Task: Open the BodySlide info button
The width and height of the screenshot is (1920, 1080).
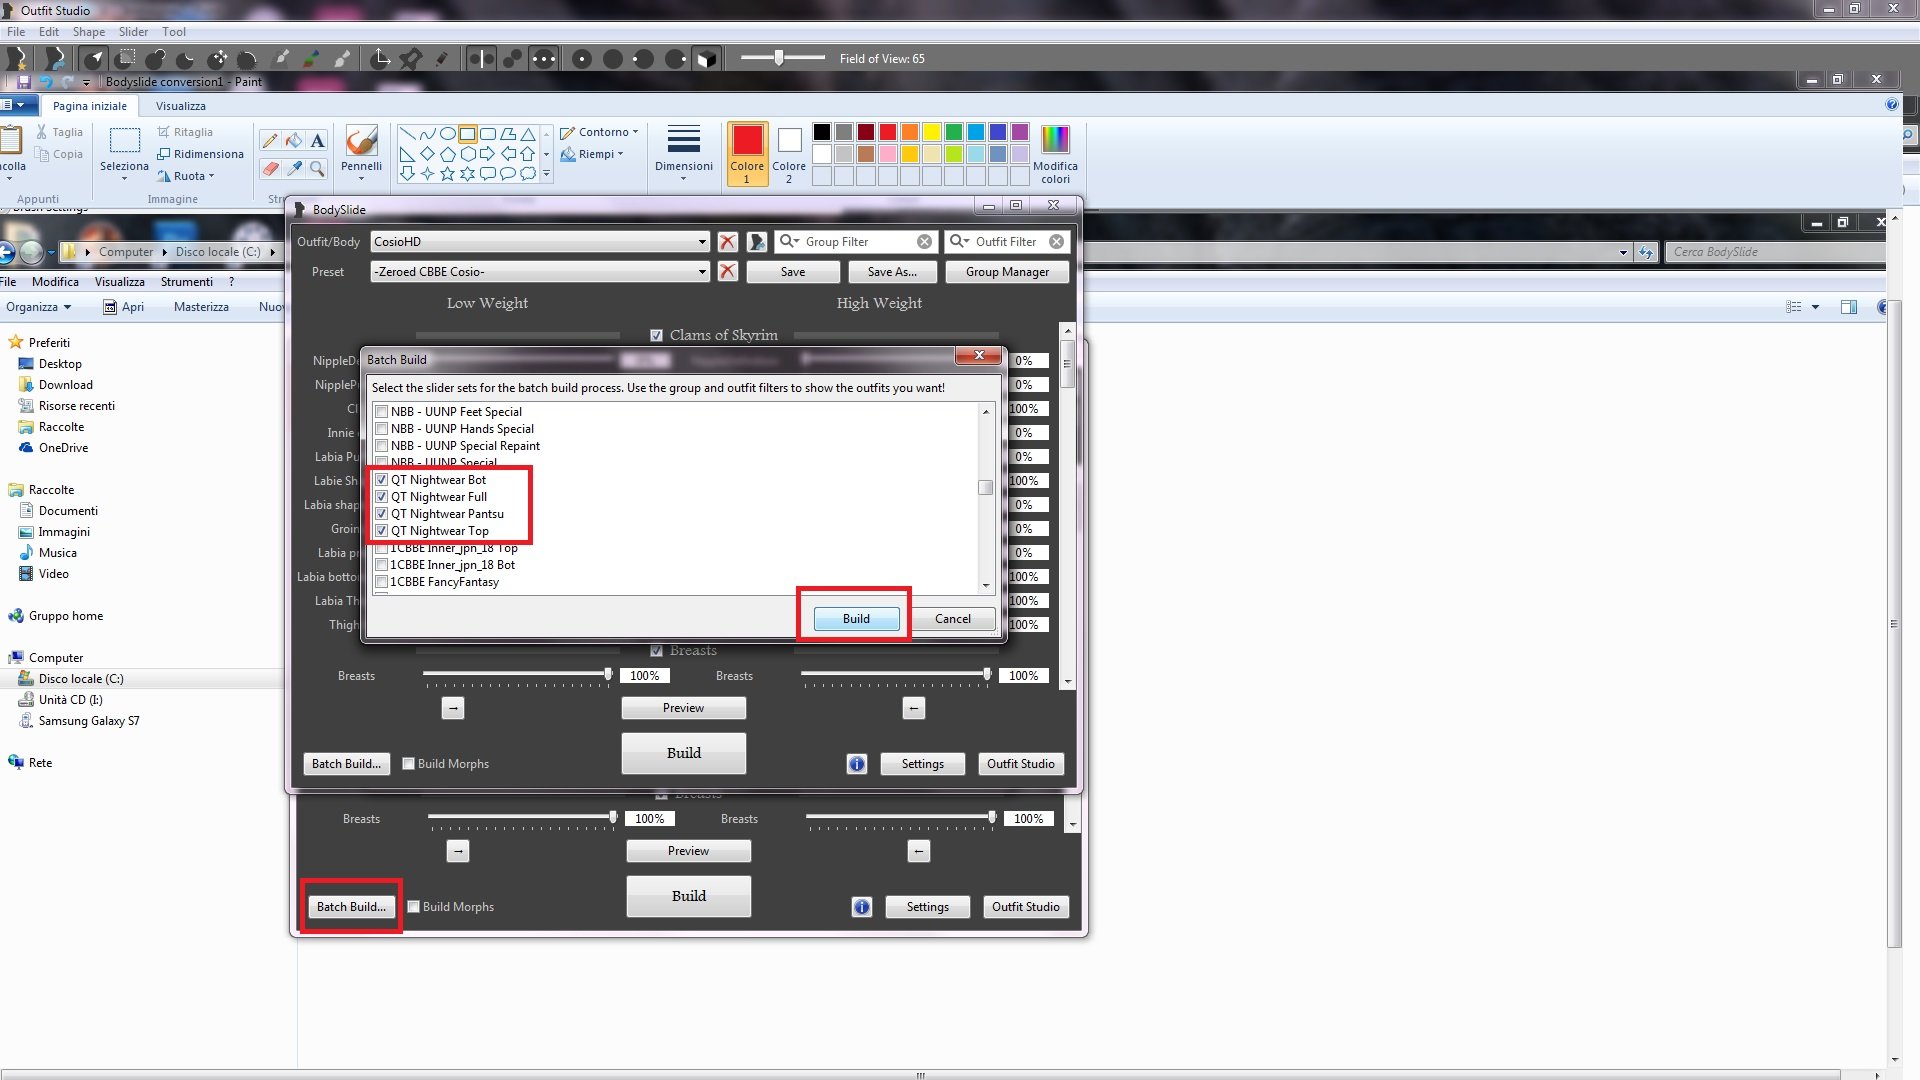Action: tap(857, 764)
